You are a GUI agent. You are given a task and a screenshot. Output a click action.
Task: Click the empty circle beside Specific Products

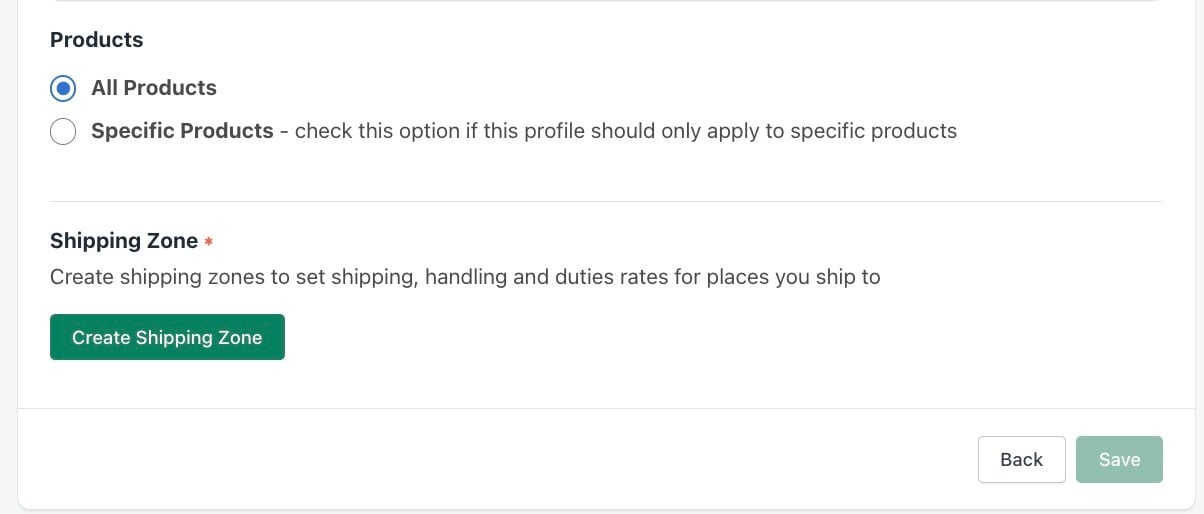pyautogui.click(x=63, y=131)
